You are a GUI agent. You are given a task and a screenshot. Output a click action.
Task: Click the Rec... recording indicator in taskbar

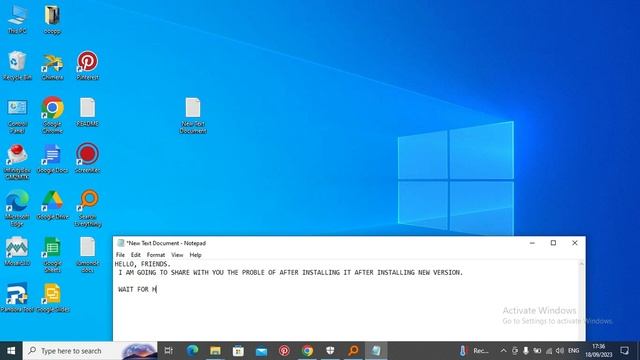[x=473, y=351]
